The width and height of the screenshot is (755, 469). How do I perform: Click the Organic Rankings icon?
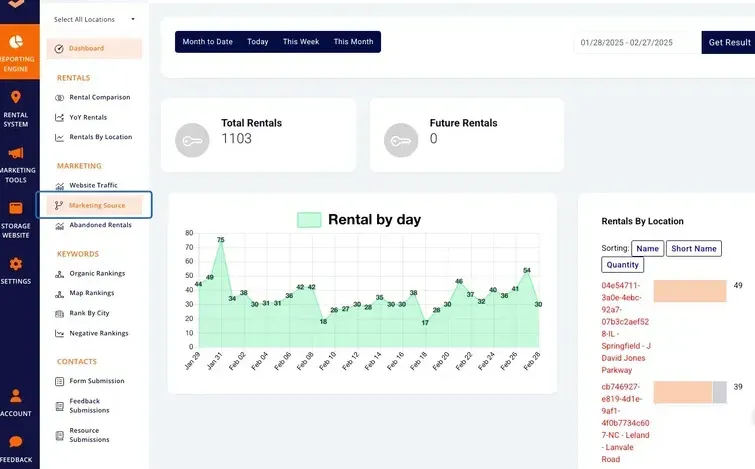[x=59, y=274]
